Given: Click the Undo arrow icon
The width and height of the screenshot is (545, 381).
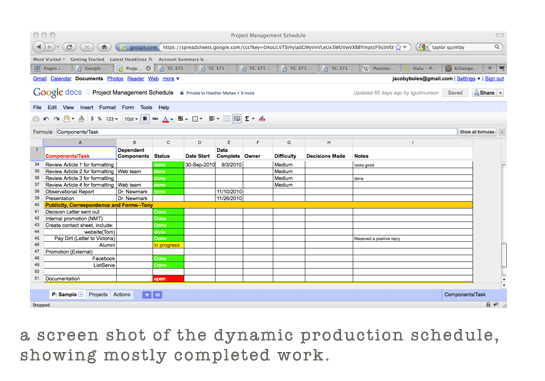Looking at the screenshot, I should [46, 119].
